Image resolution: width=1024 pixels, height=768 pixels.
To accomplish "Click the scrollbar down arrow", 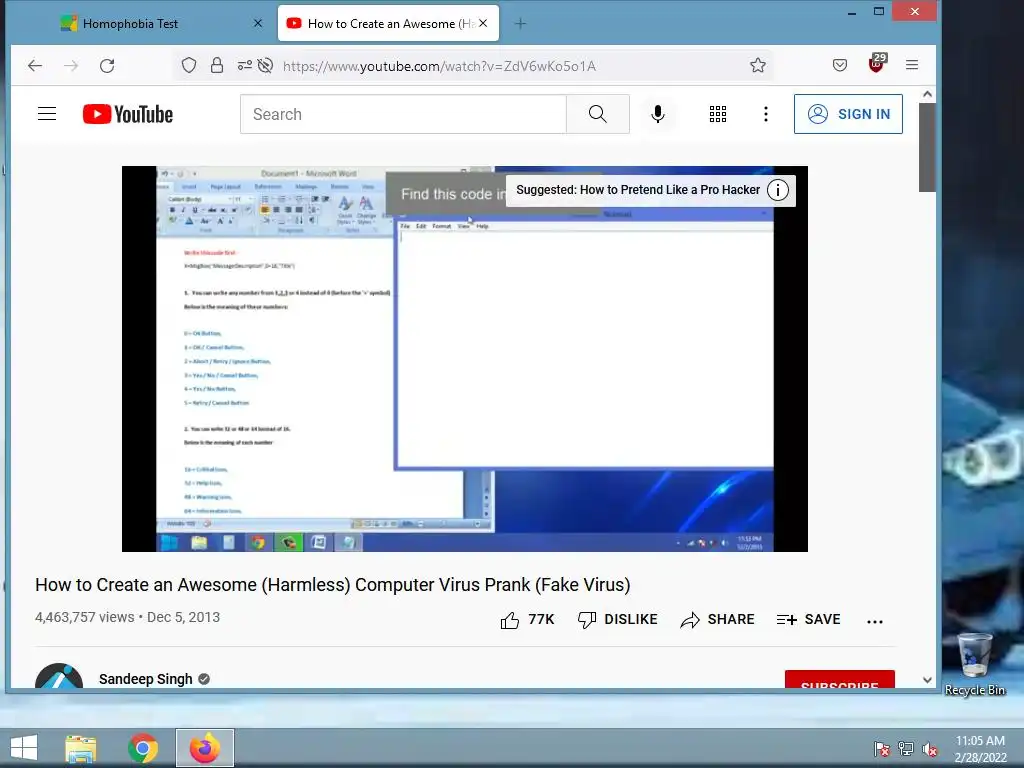I will [x=927, y=680].
